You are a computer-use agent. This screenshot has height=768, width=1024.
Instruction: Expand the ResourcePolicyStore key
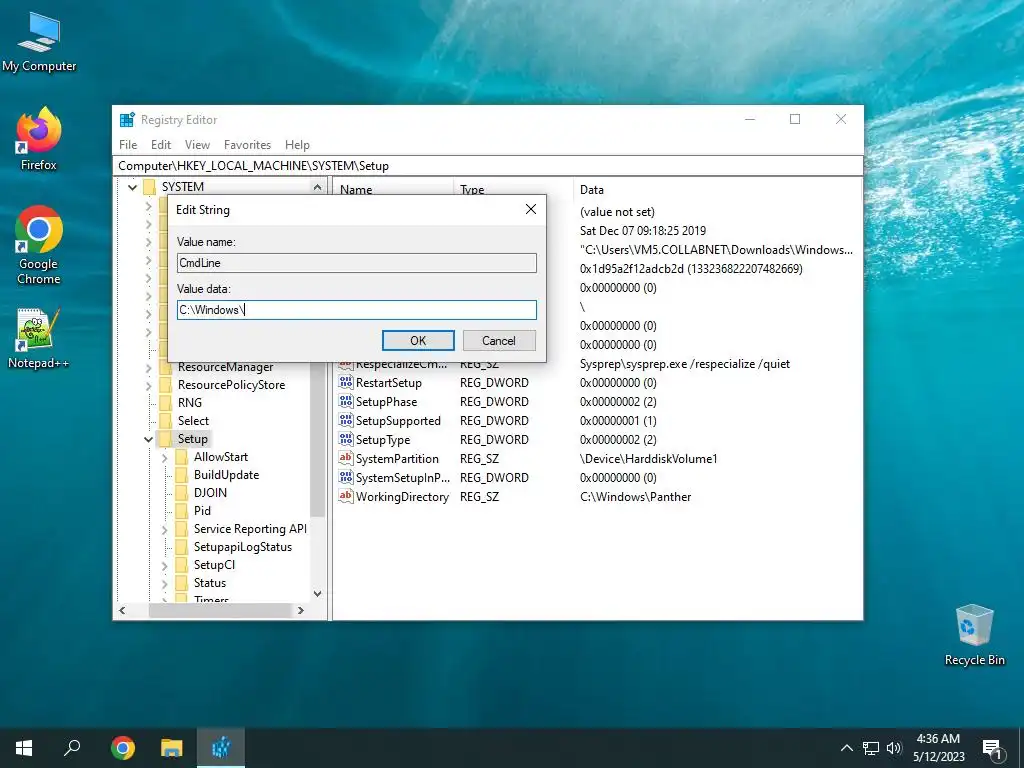pos(148,385)
